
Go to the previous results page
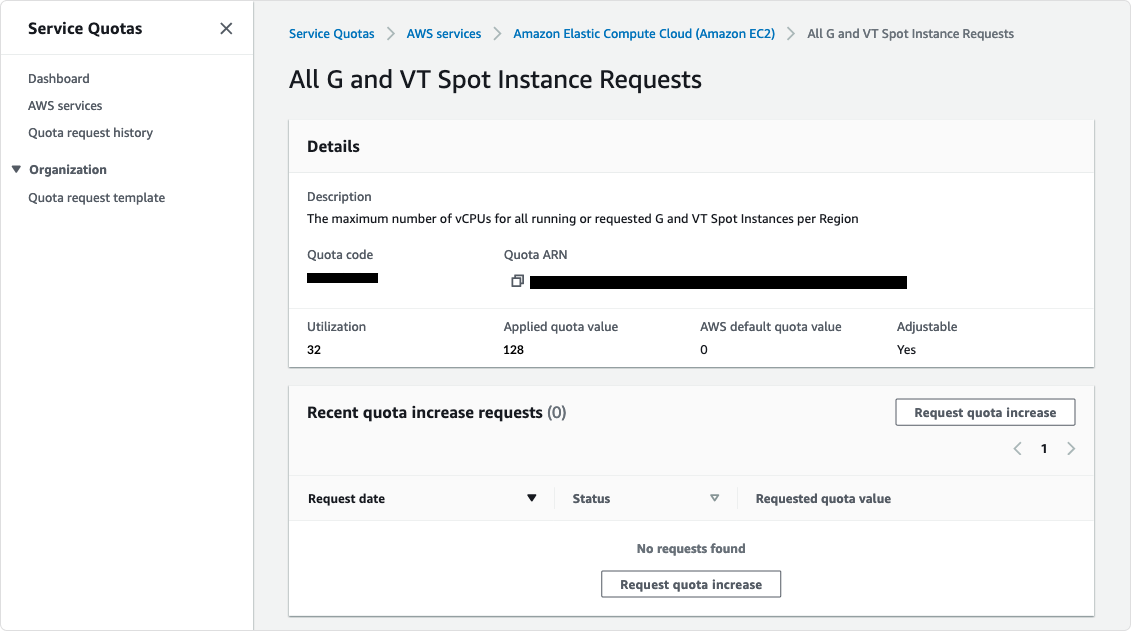click(1017, 448)
